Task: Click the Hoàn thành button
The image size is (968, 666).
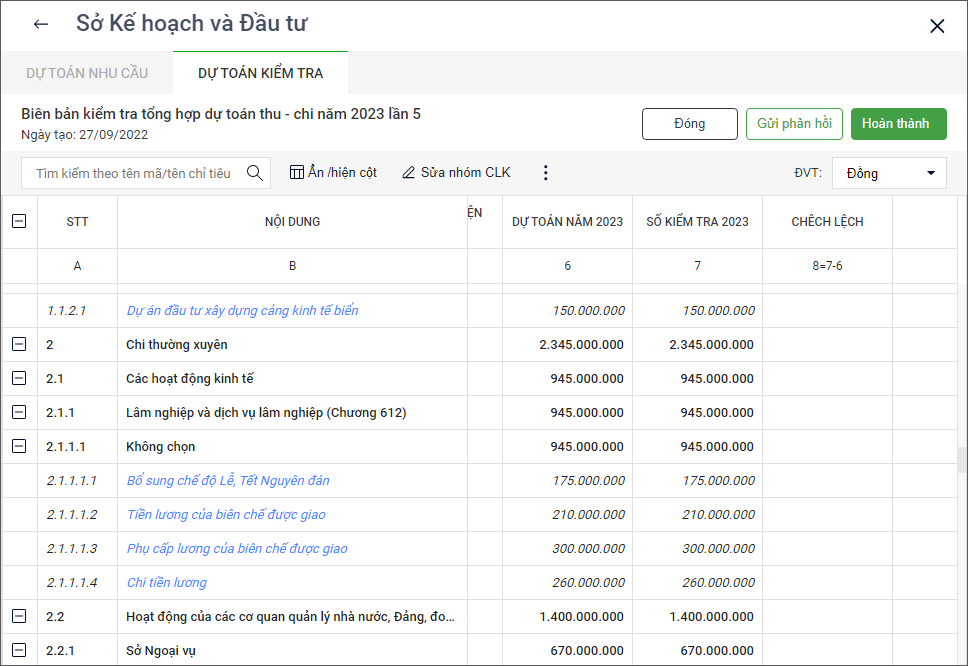Action: [x=896, y=124]
